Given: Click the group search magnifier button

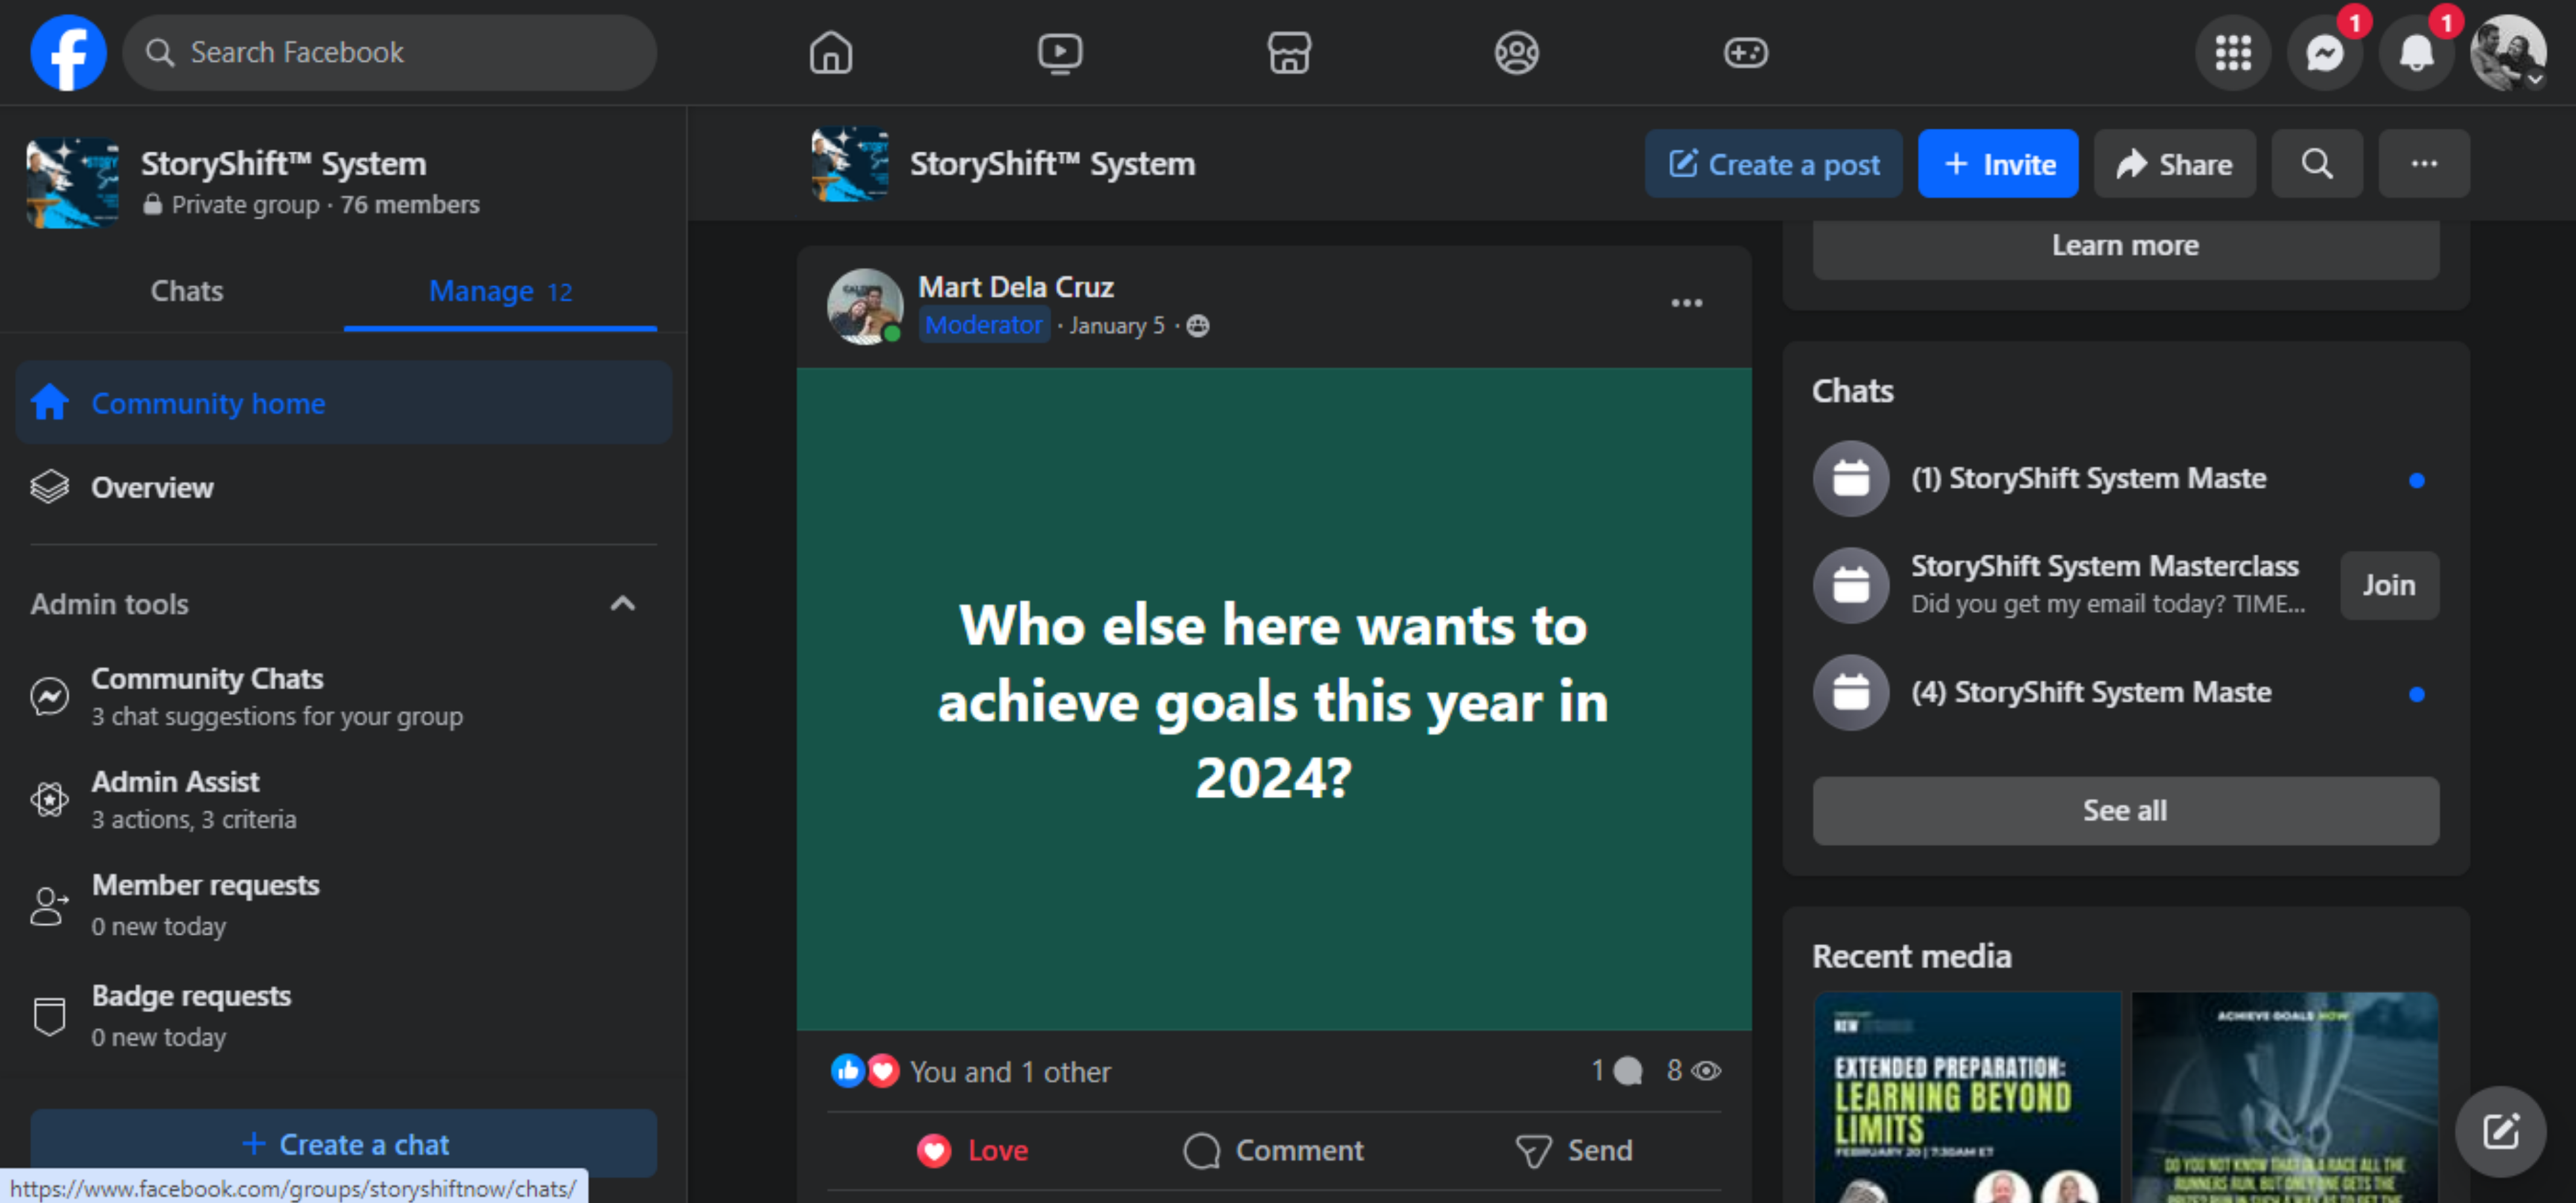Looking at the screenshot, I should tap(2316, 163).
